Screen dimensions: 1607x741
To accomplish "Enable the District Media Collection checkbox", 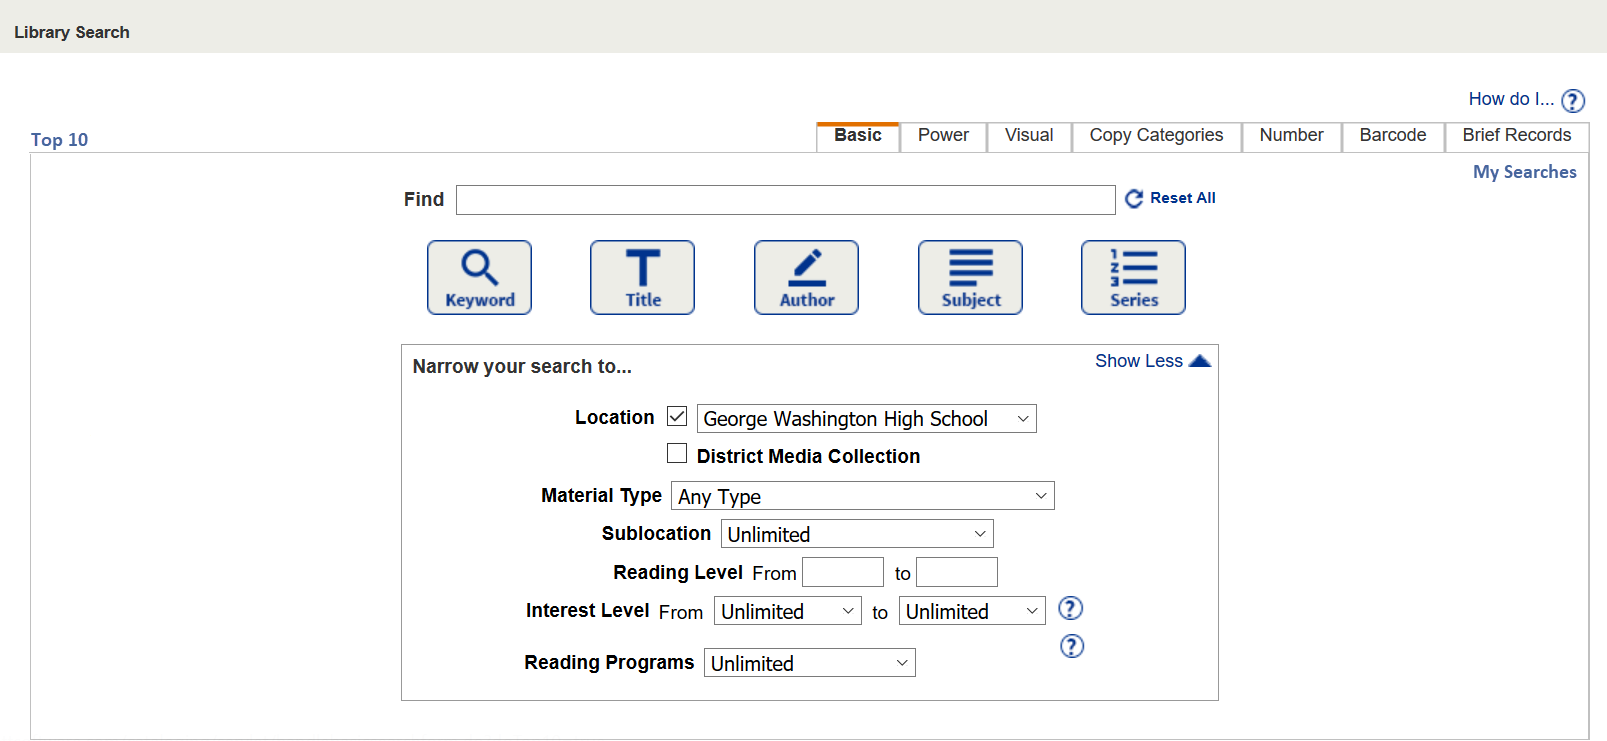I will pos(677,454).
